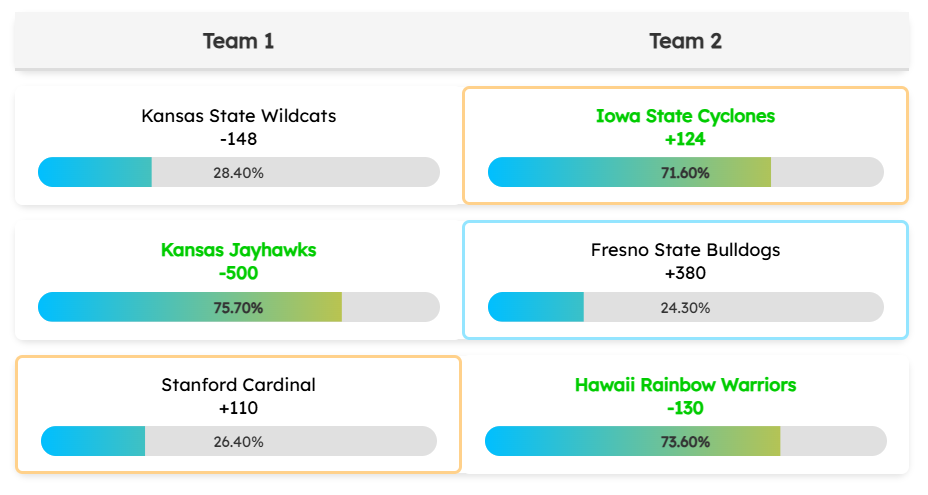Viewport: 928px width, 495px height.
Task: Select the Iowa State Cyclones team name
Action: click(x=685, y=116)
